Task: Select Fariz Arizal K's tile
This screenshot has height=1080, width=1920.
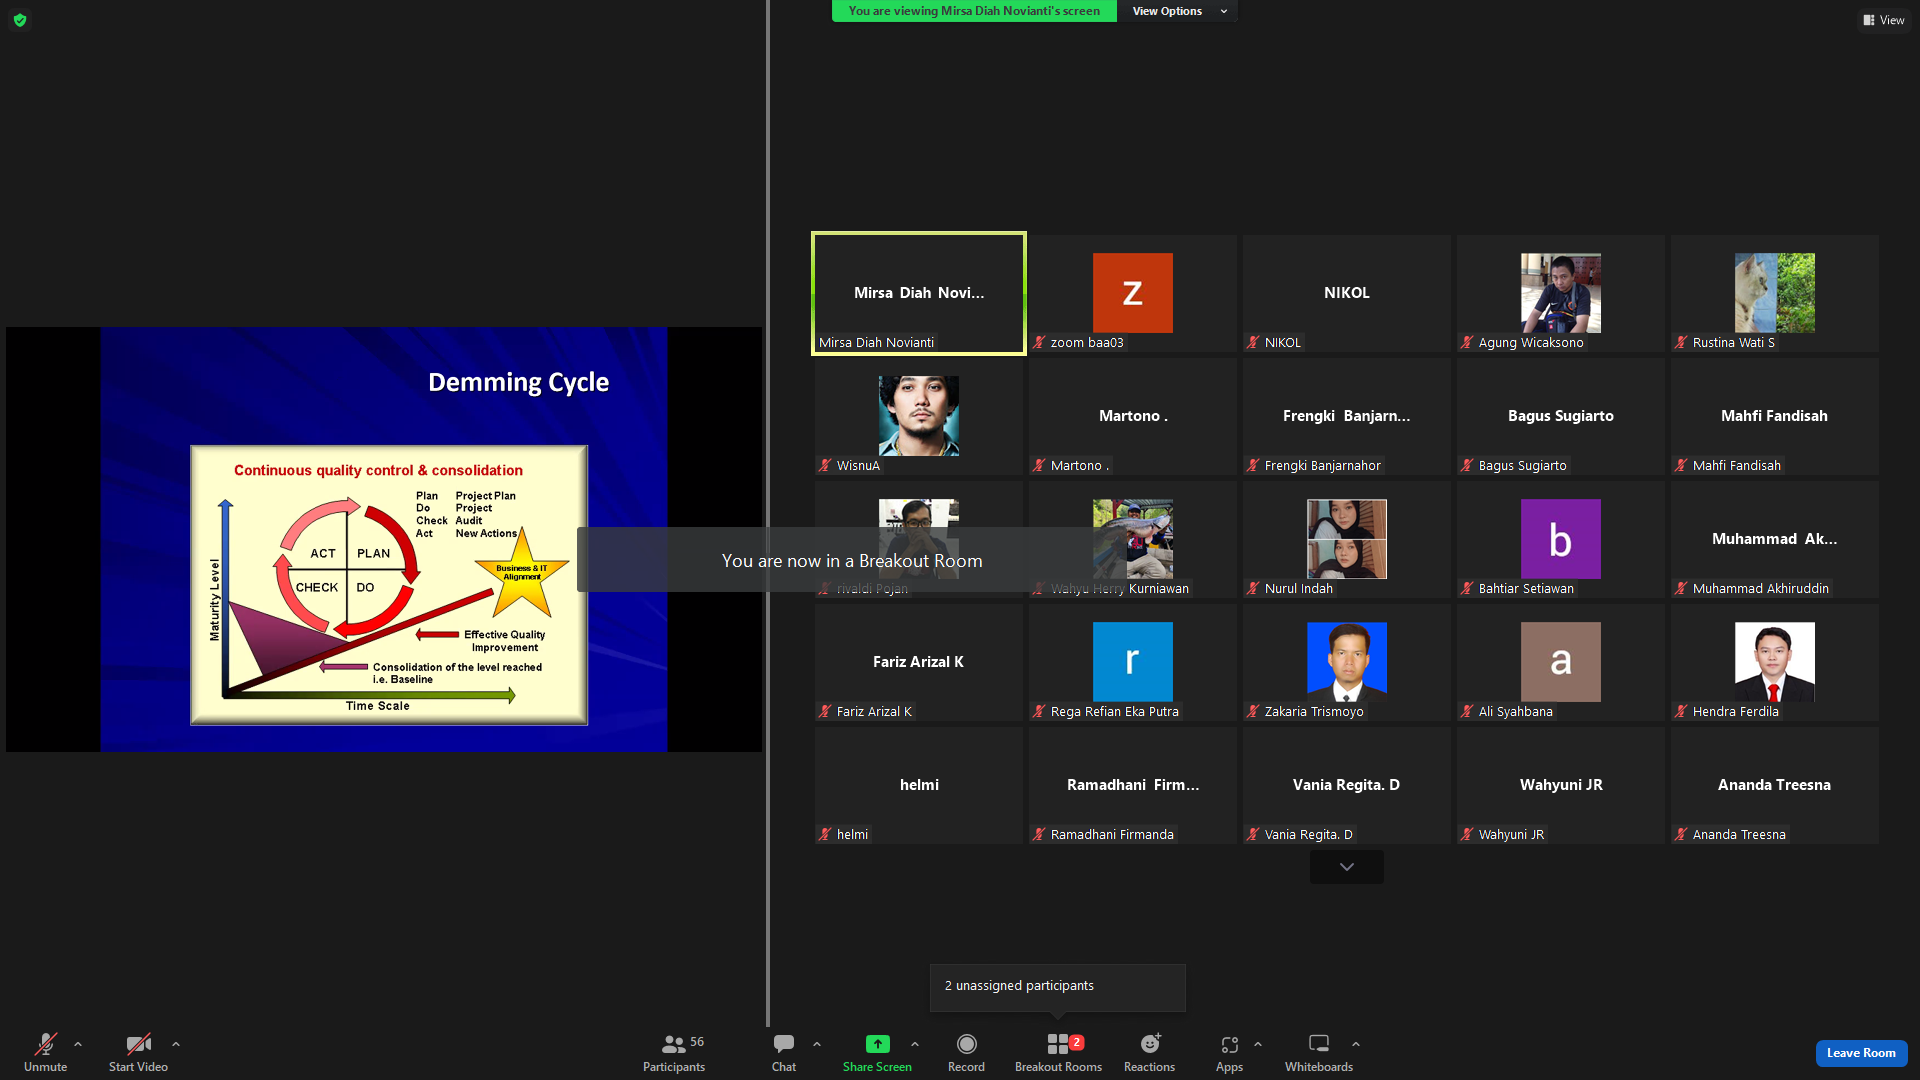Action: coord(919,662)
